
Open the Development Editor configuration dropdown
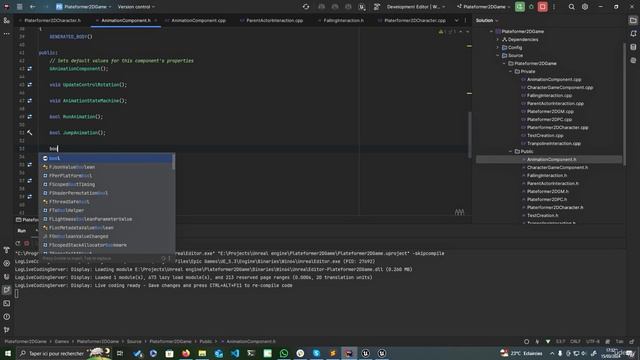click(x=415, y=7)
